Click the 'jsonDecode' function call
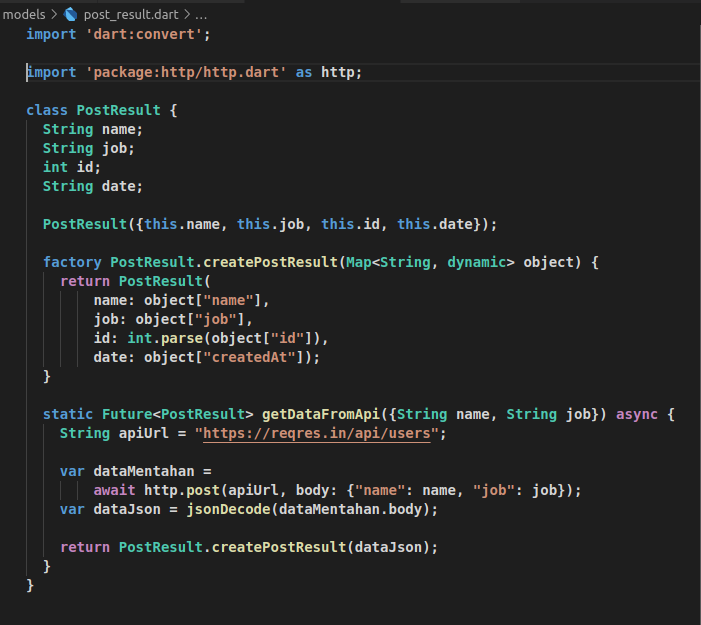Screen dimensions: 701x625 (x=228, y=509)
